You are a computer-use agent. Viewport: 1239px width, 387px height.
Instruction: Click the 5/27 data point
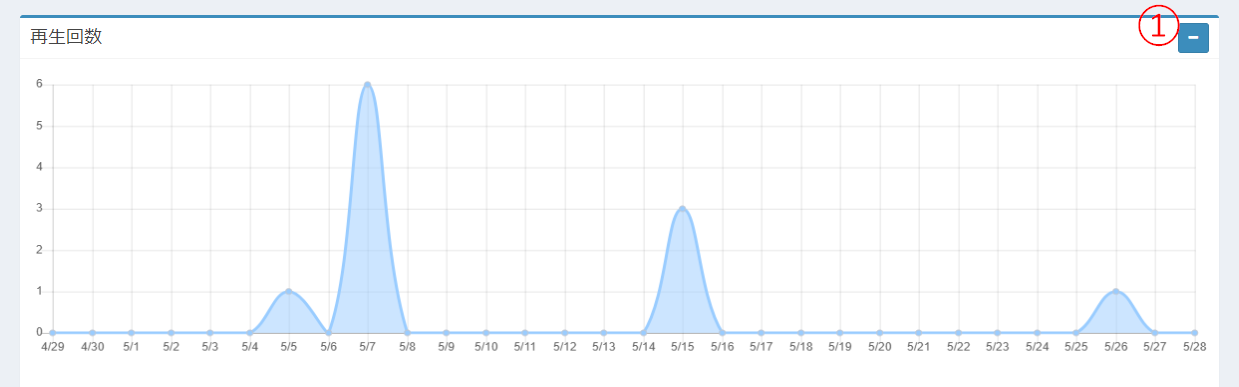(x=1155, y=332)
